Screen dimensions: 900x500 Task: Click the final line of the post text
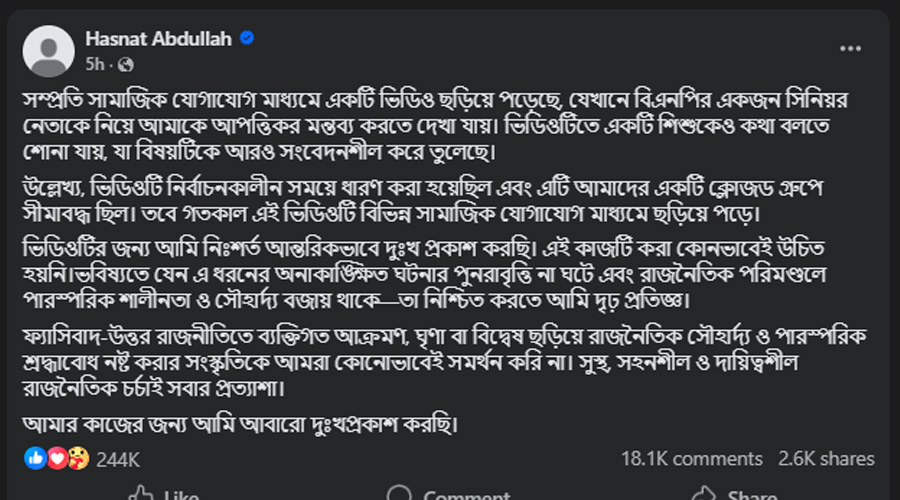tap(239, 424)
